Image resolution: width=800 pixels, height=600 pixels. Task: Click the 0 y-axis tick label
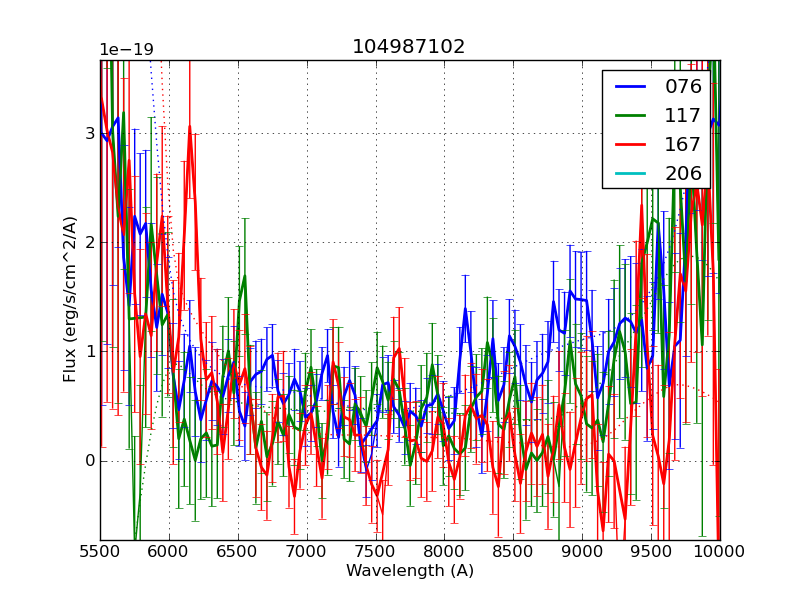pos(90,461)
